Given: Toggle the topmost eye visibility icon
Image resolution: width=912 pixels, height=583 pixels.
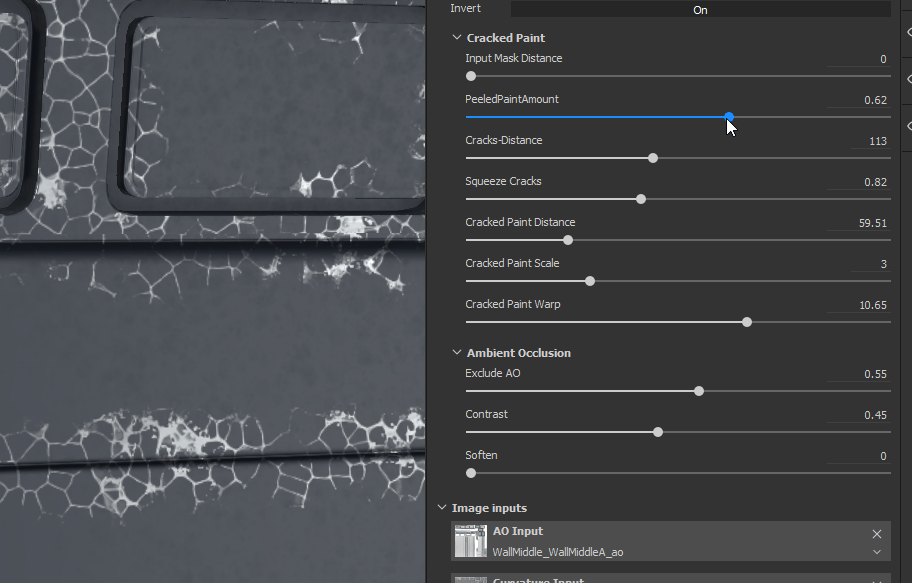Looking at the screenshot, I should [x=908, y=33].
